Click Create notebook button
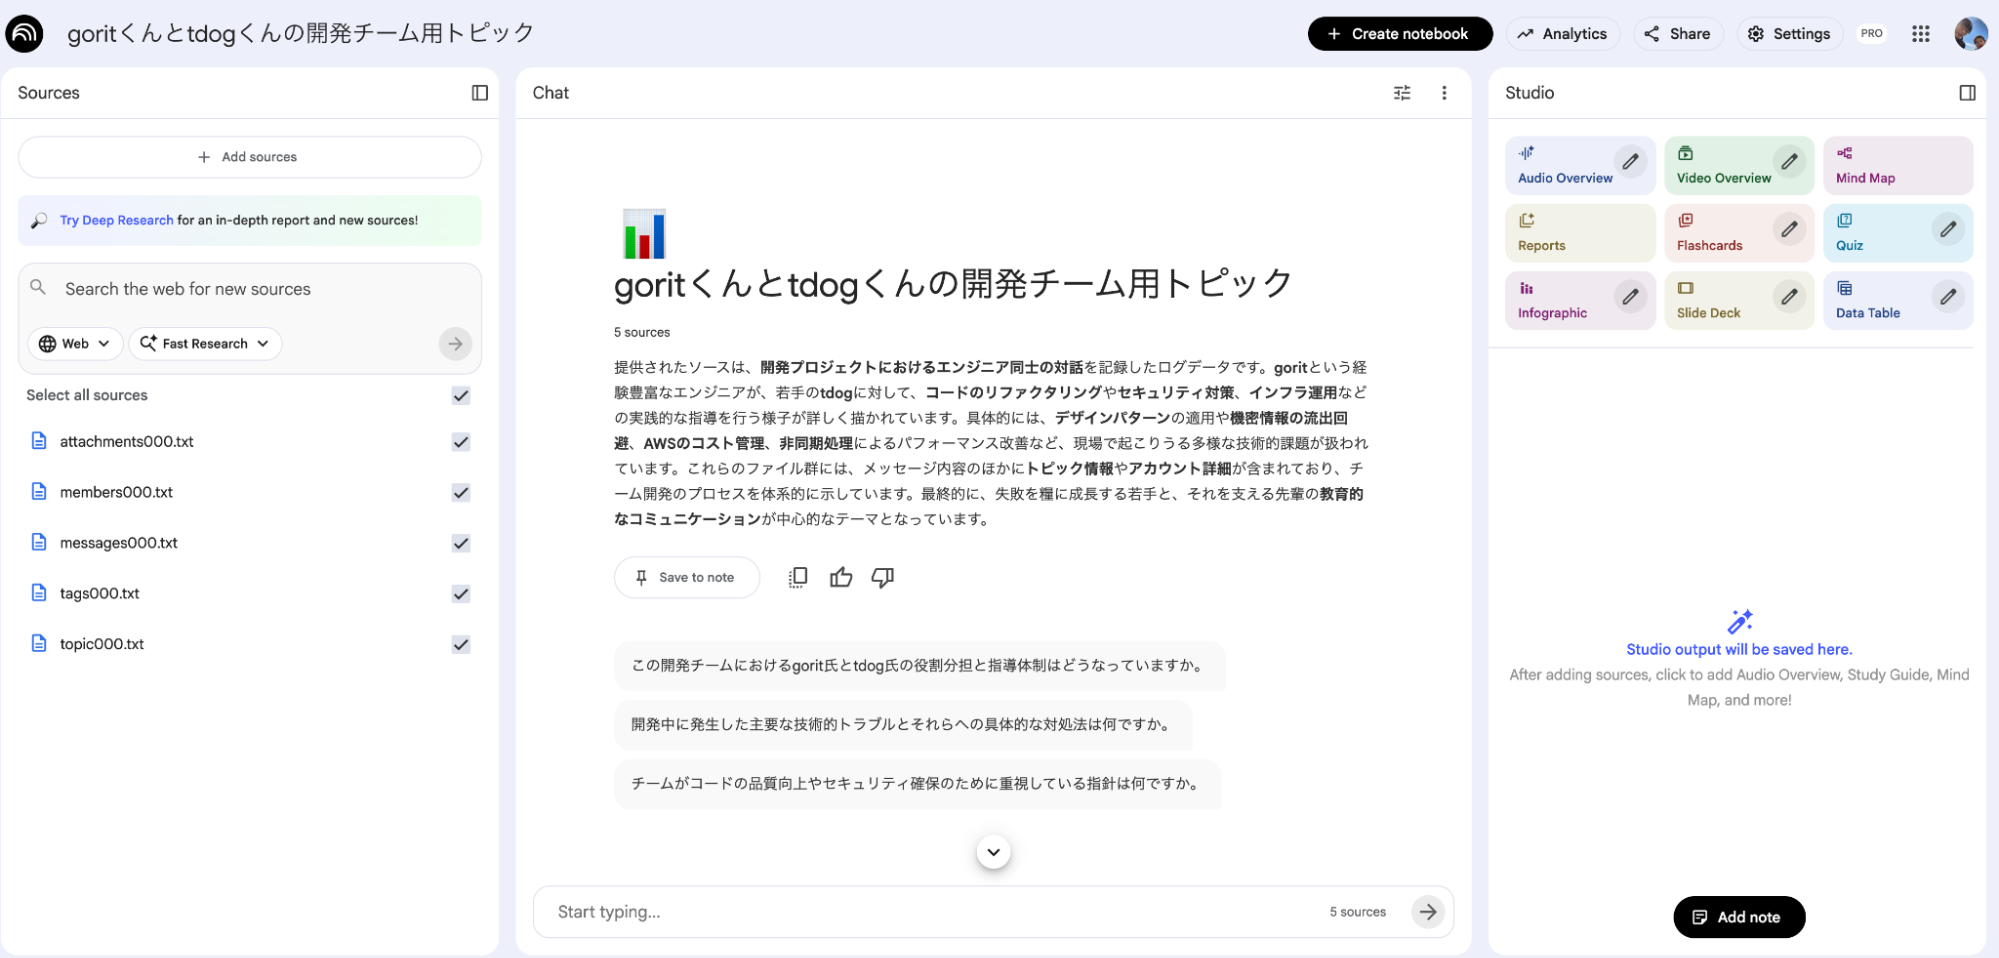1999x958 pixels. 1399,34
